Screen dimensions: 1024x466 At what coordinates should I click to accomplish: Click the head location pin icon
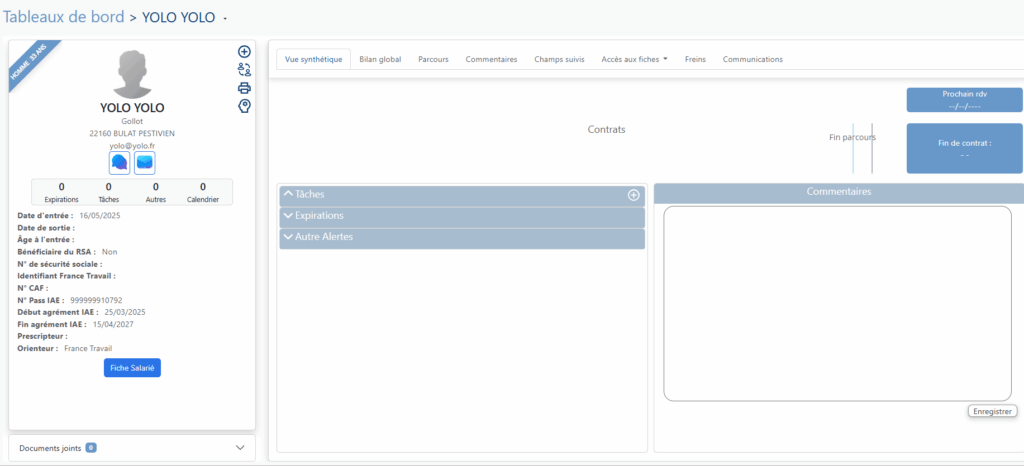point(244,106)
